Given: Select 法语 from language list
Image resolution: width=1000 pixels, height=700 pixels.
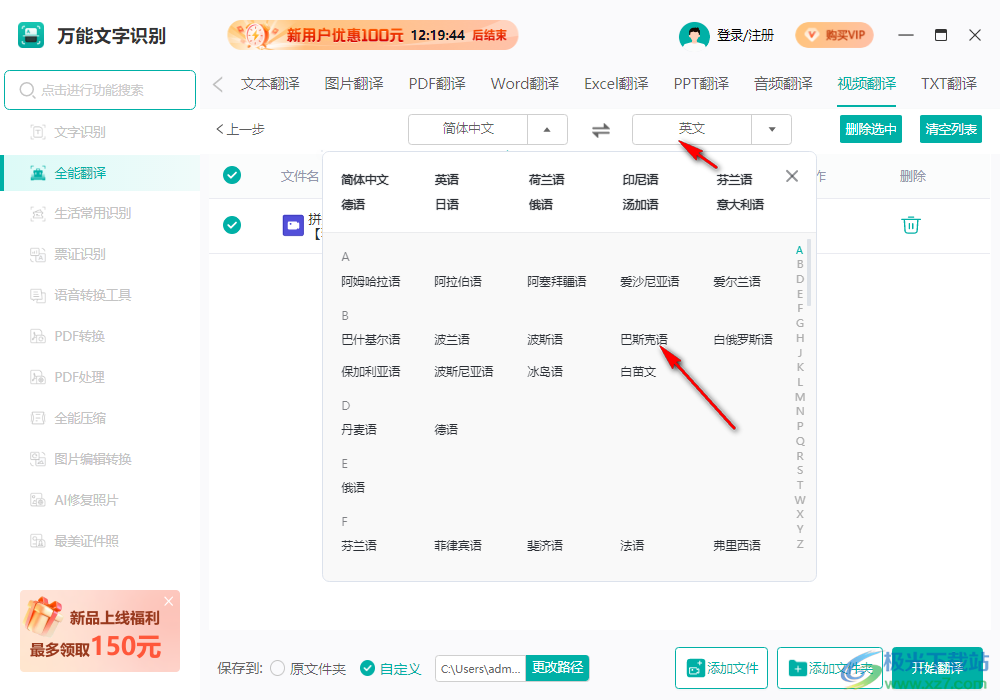Looking at the screenshot, I should click(x=631, y=546).
